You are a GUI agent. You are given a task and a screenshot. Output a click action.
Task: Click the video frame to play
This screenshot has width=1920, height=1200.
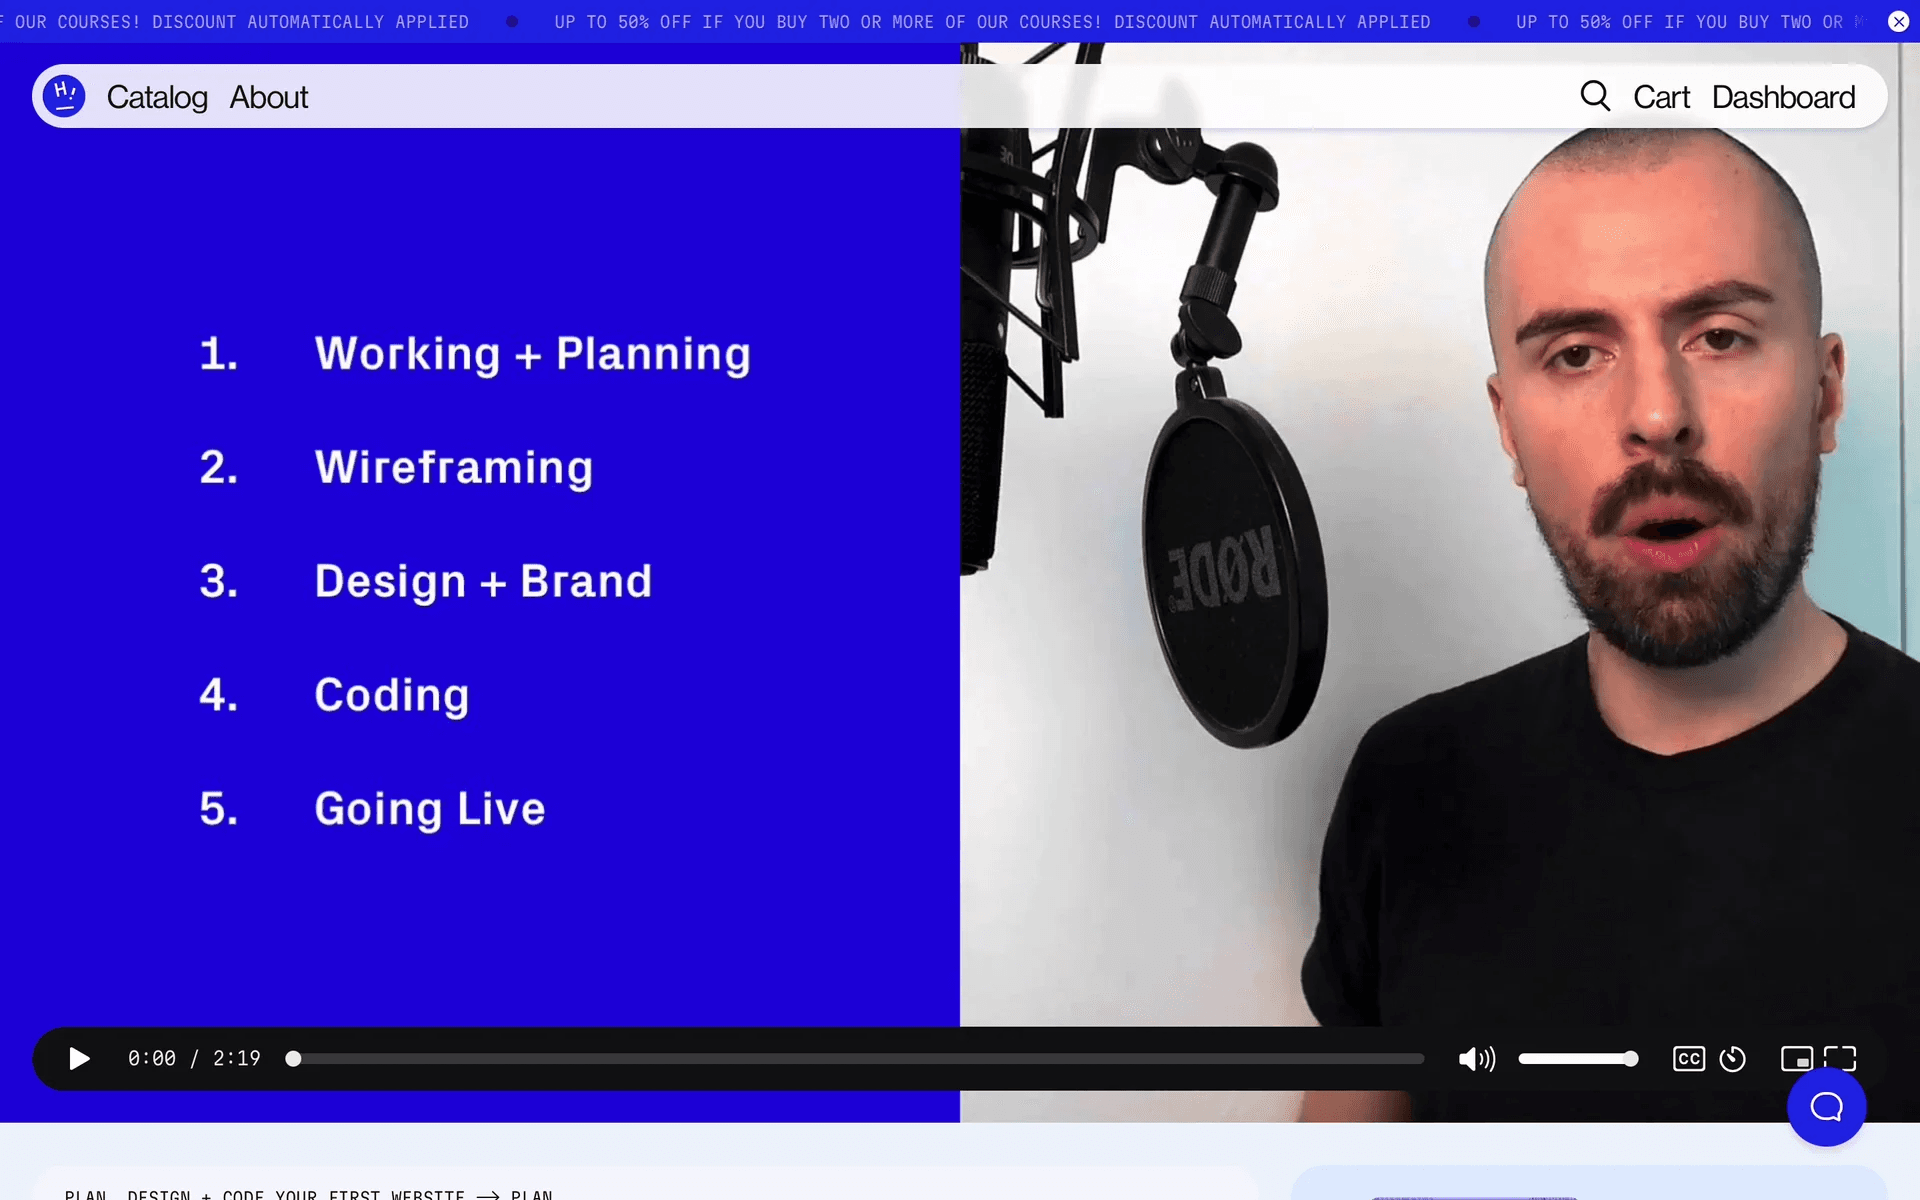(x=960, y=580)
